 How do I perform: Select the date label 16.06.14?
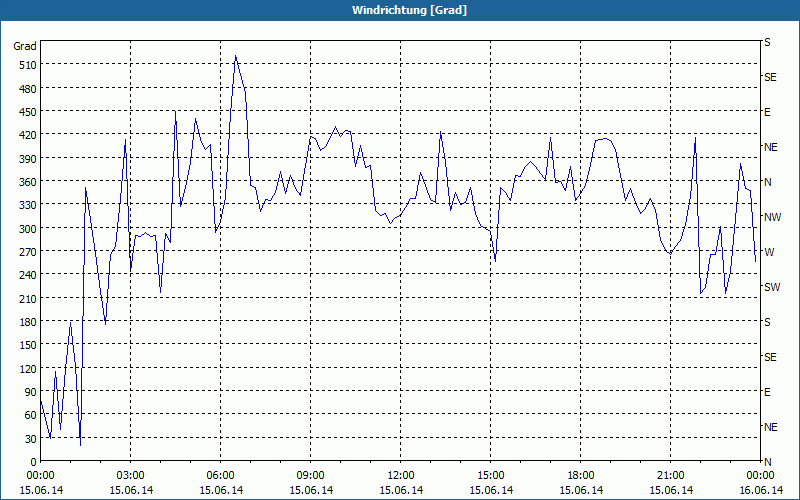760,490
